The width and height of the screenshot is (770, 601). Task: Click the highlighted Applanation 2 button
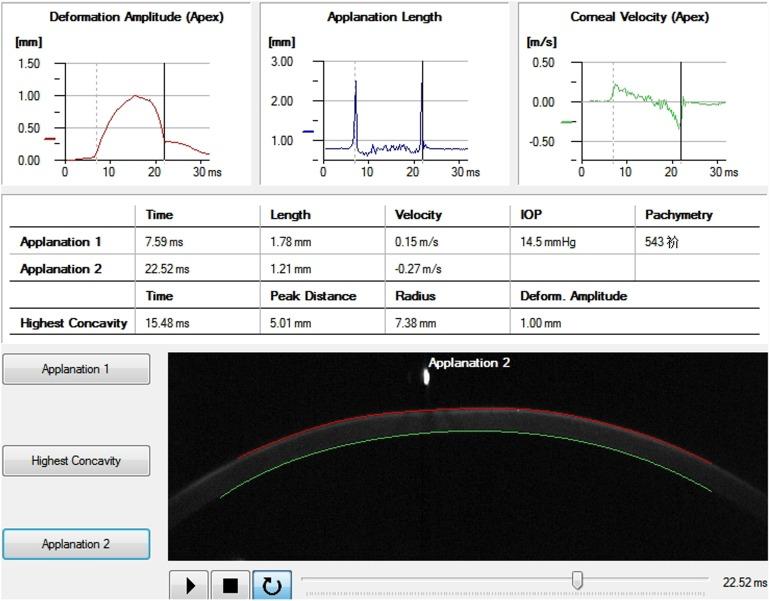(77, 544)
